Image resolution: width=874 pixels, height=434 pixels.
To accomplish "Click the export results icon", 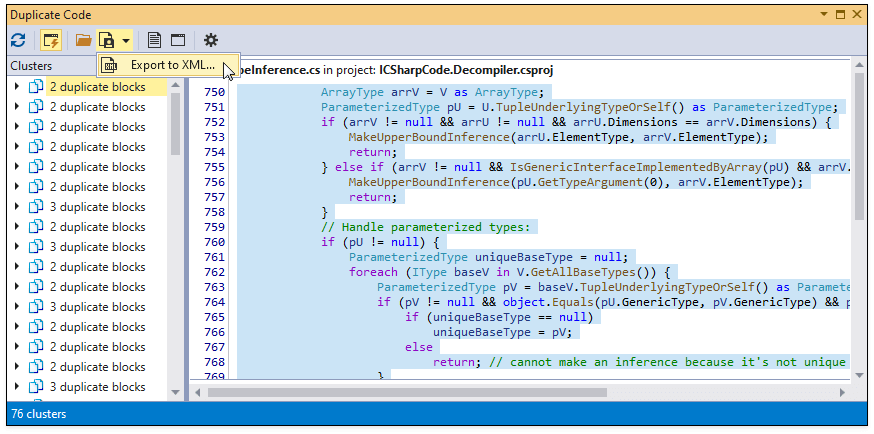I will pyautogui.click(x=107, y=41).
